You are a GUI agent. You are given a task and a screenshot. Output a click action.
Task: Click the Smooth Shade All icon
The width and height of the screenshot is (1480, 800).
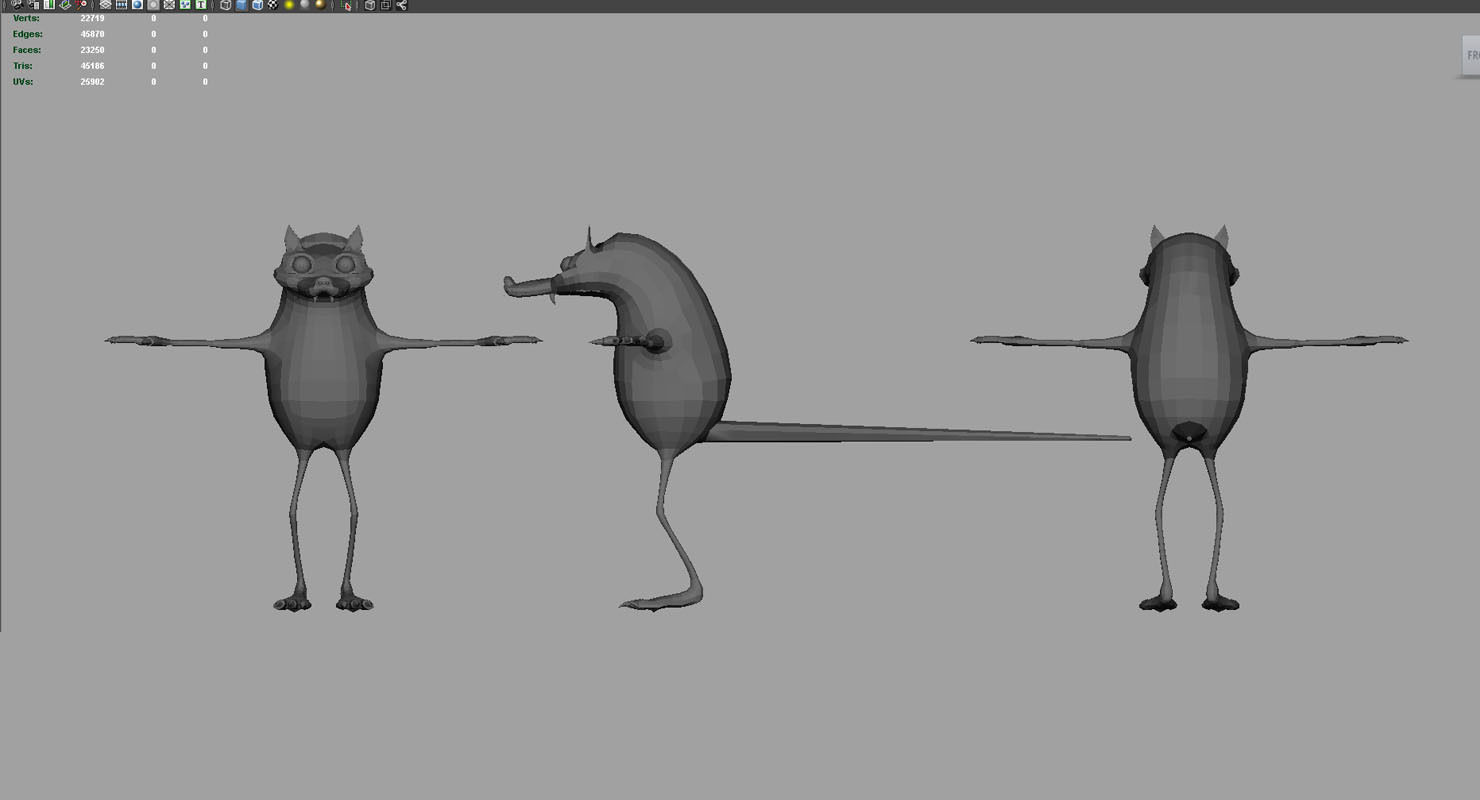click(x=240, y=6)
